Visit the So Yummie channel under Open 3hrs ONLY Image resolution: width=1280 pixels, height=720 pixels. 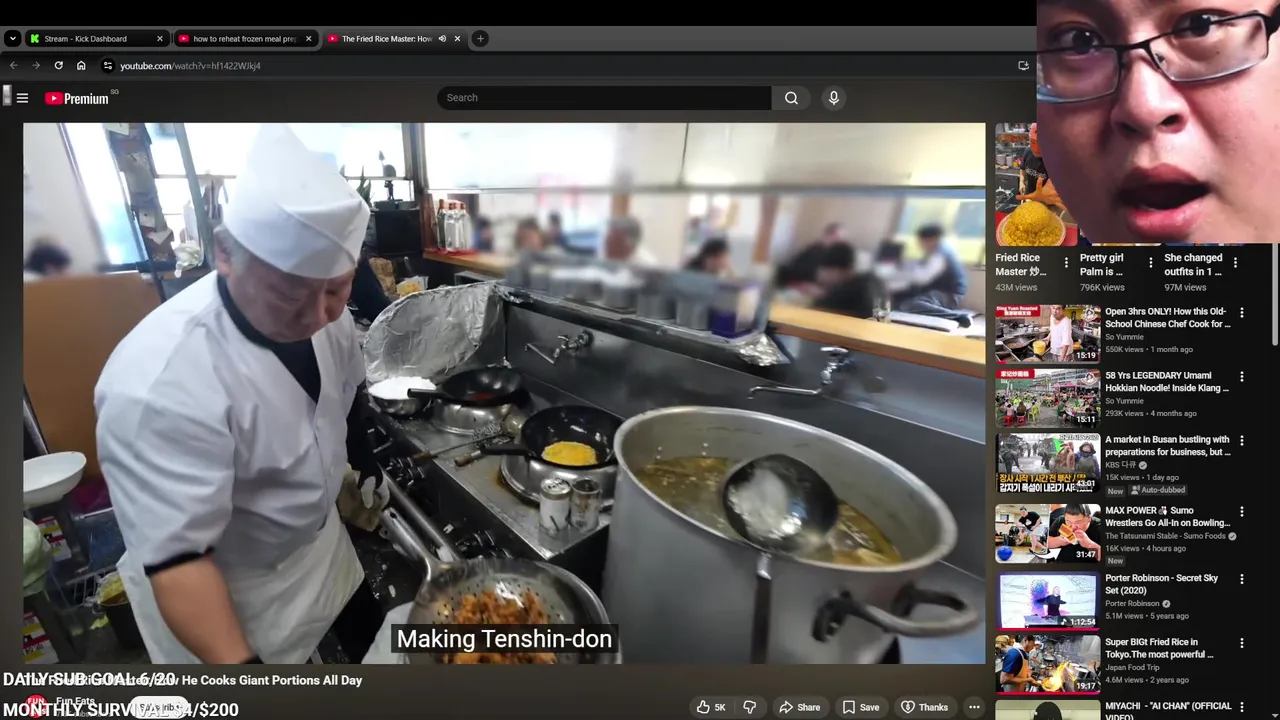click(1124, 337)
